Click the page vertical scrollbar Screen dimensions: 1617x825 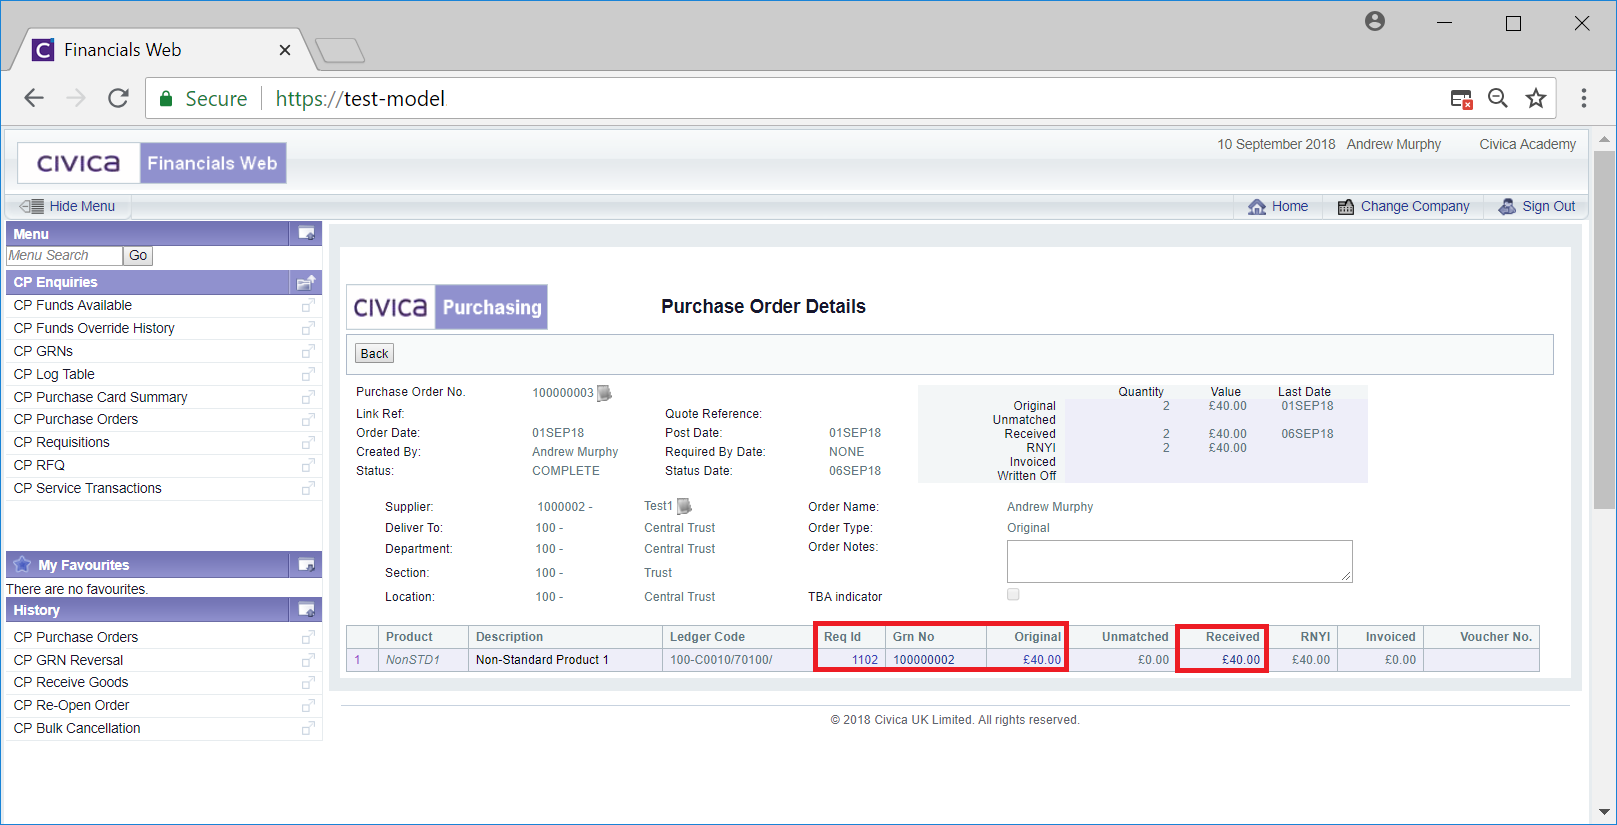(x=1604, y=330)
